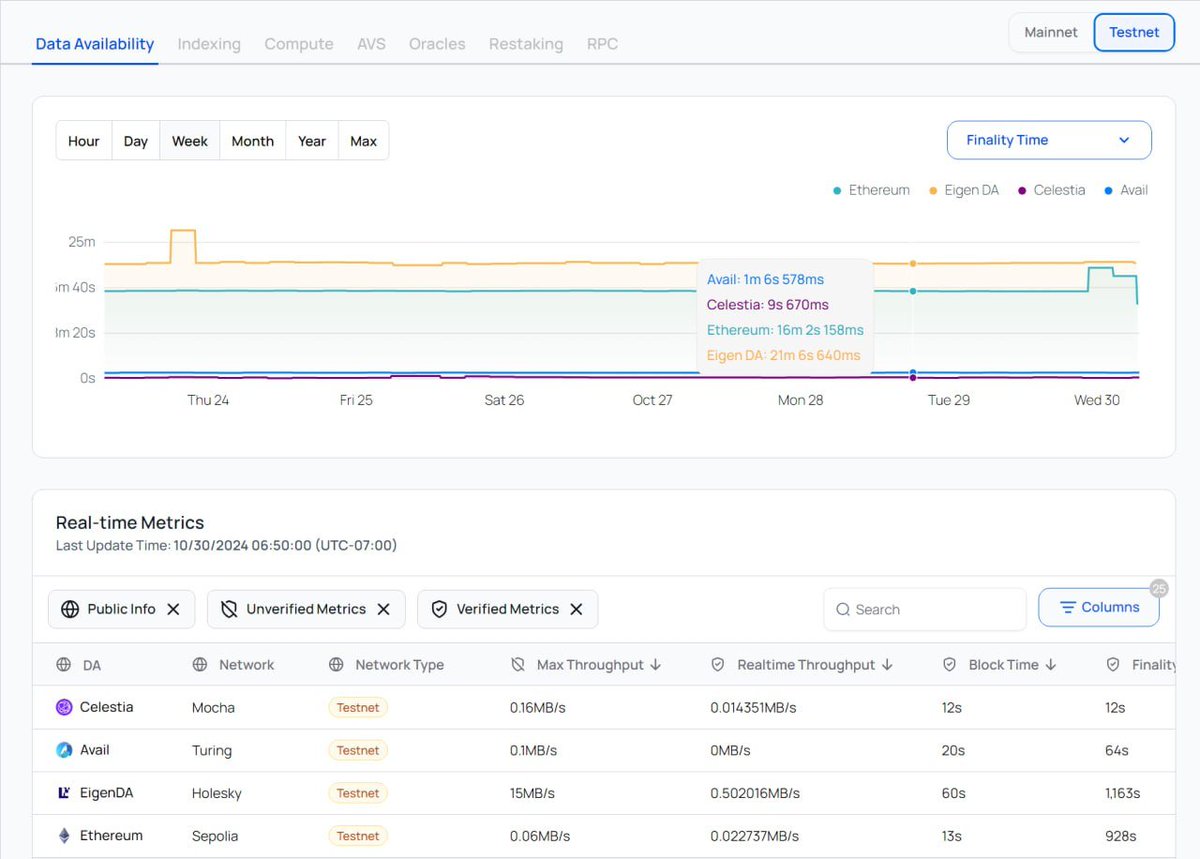Image resolution: width=1200 pixels, height=859 pixels.
Task: Select the Max time range
Action: pos(364,141)
